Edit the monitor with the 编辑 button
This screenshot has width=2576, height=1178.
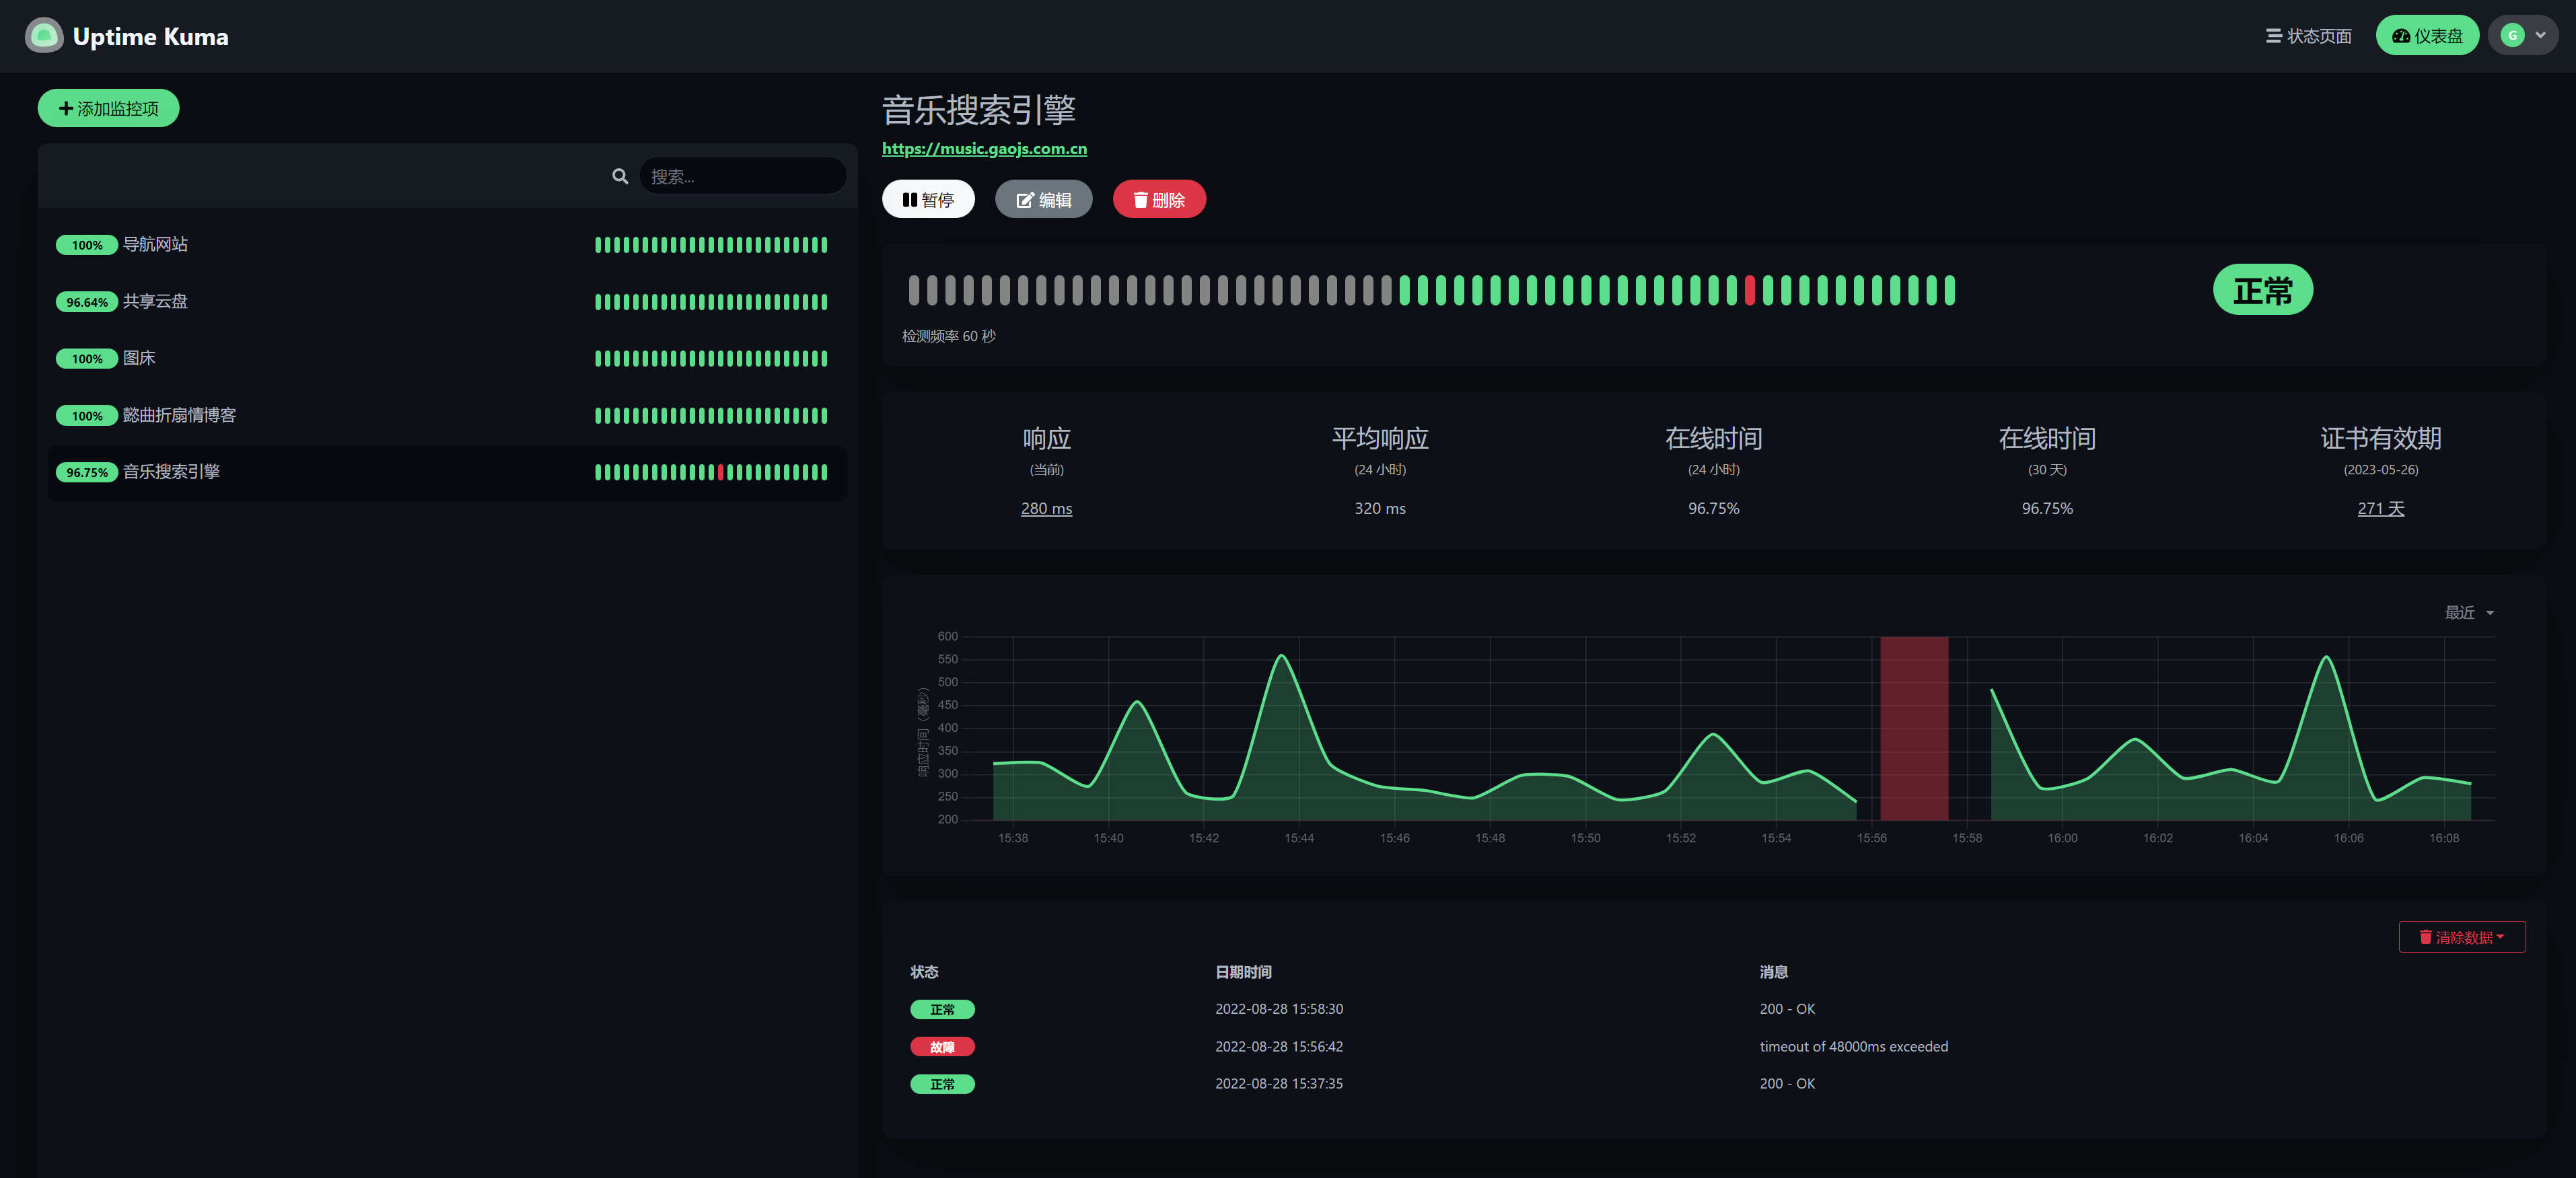(1043, 199)
